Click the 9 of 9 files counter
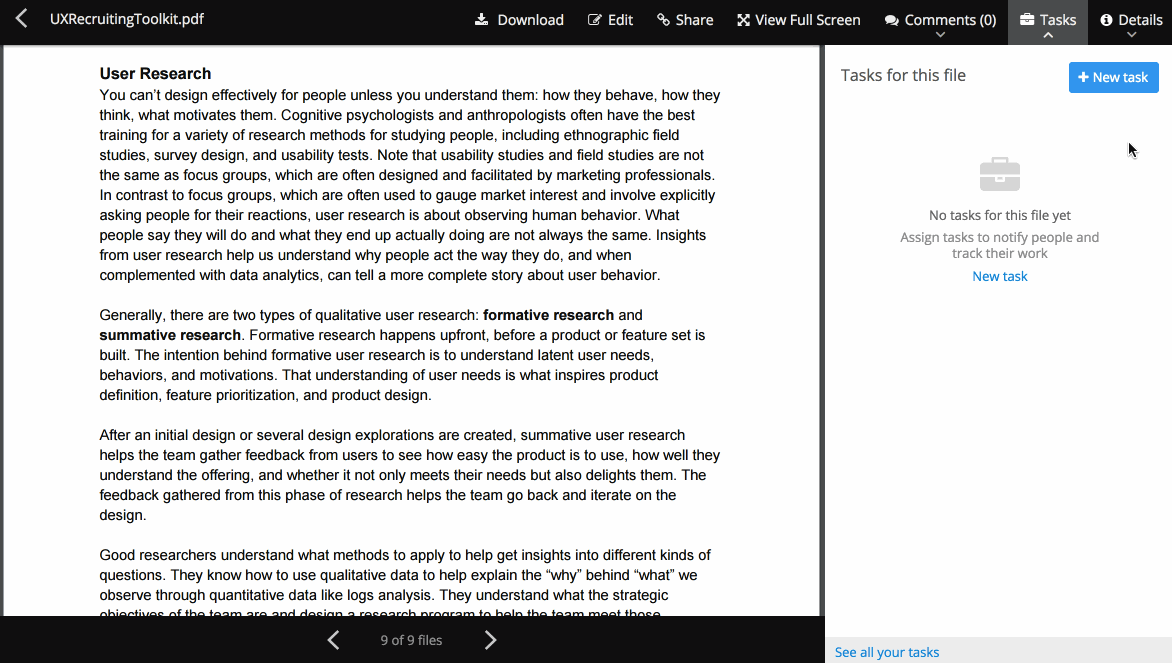The image size is (1172, 663). click(411, 640)
